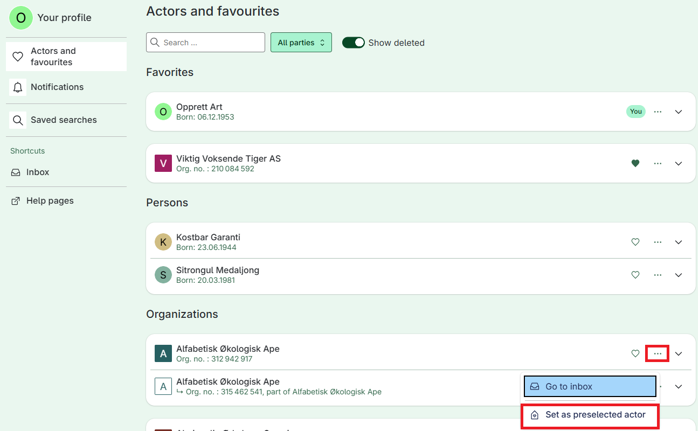Select Go to inbox from the menu
This screenshot has width=698, height=431.
coord(590,386)
